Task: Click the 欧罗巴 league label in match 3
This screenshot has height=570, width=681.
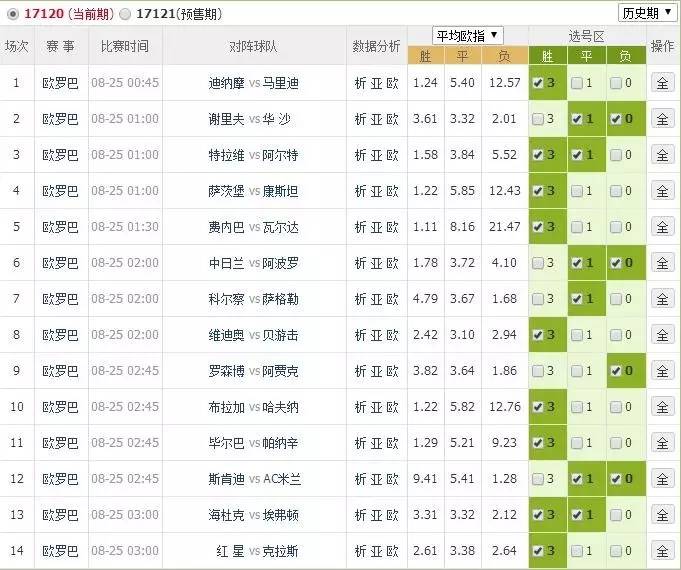Action: coord(59,155)
